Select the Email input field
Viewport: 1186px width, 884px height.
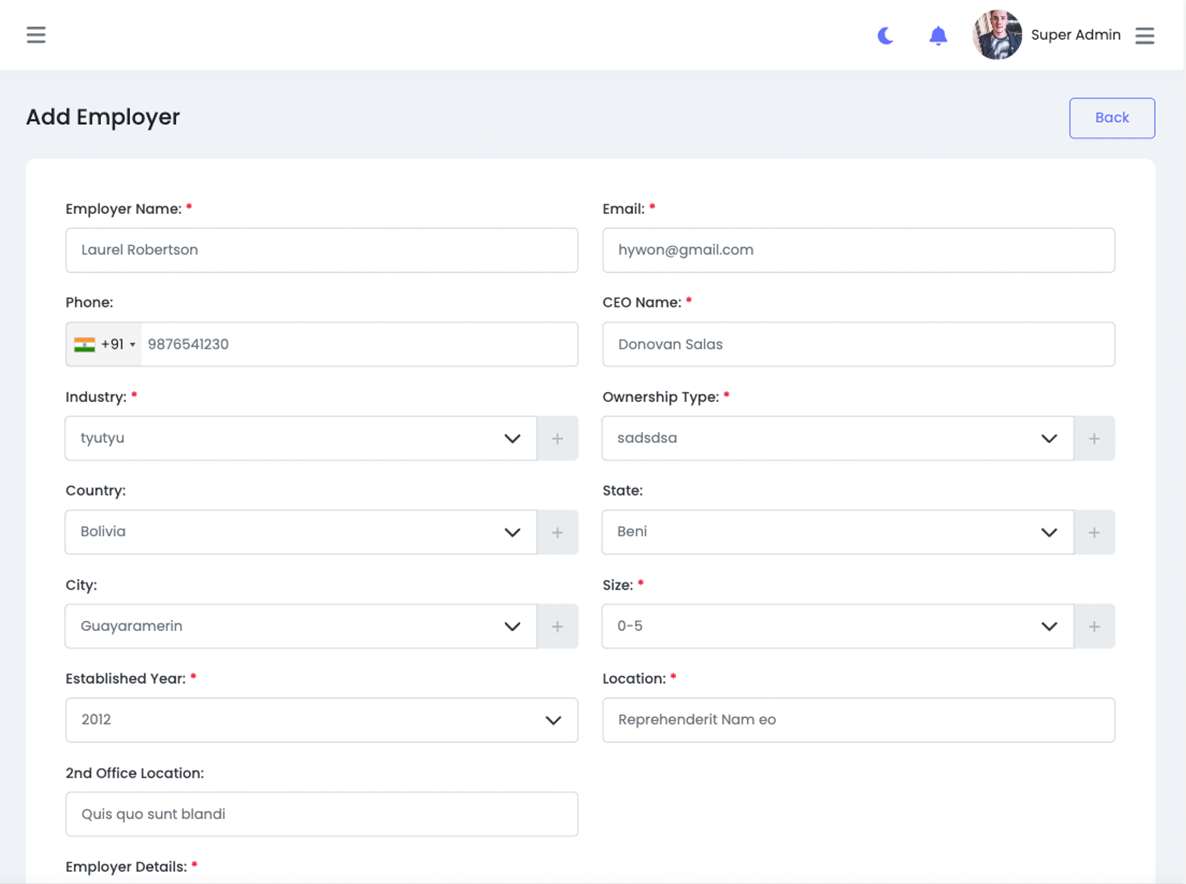pos(858,250)
